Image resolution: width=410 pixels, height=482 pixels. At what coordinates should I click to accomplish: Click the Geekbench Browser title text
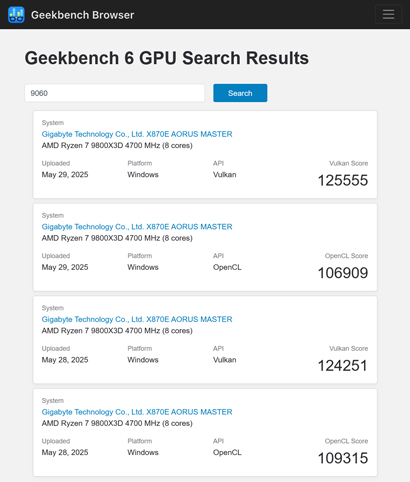click(82, 15)
